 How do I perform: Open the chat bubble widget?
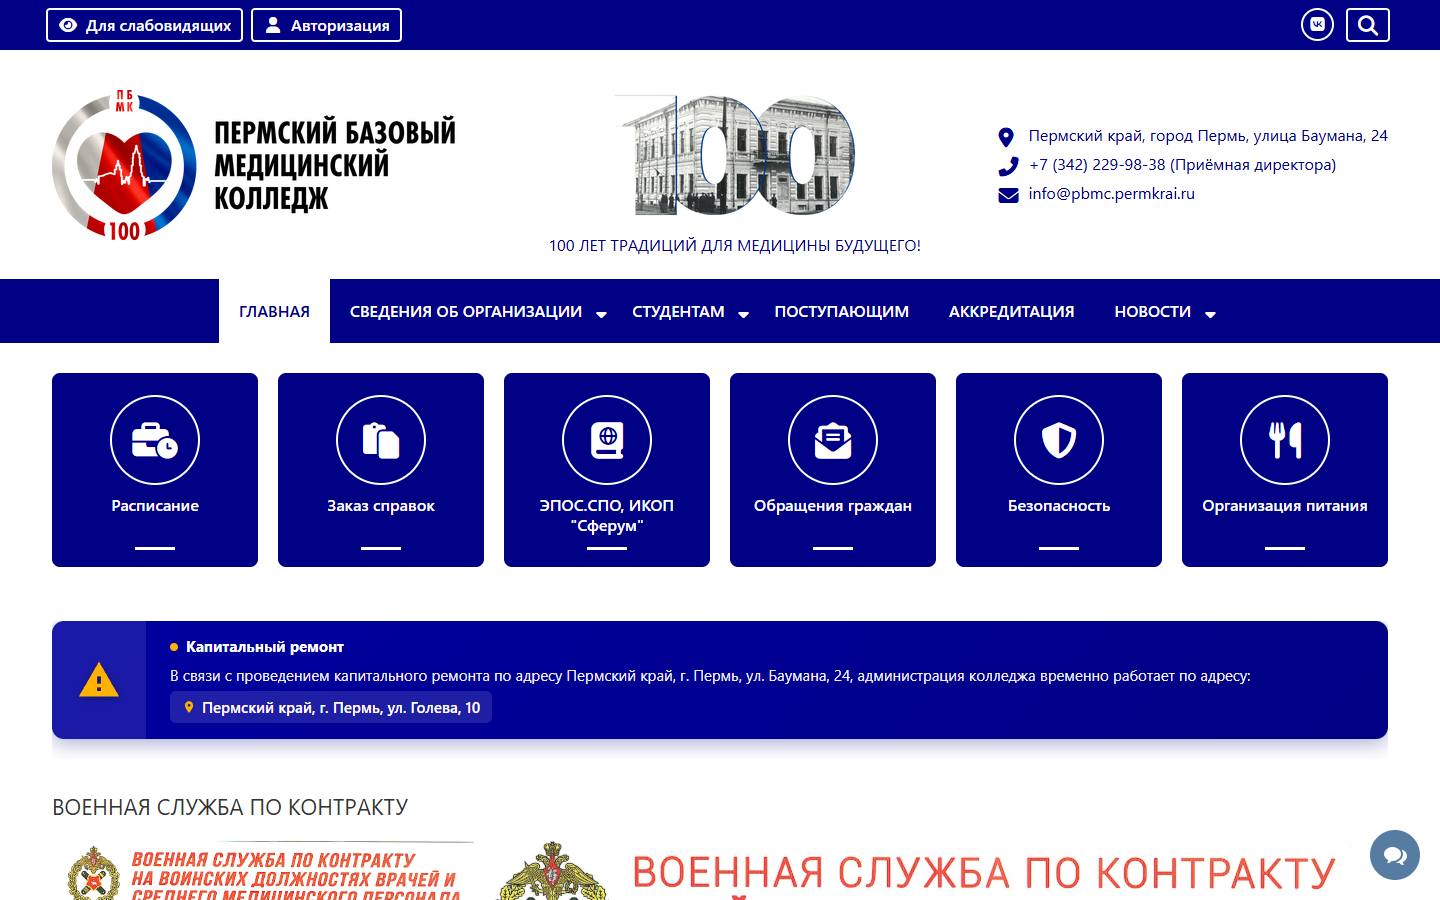point(1394,855)
